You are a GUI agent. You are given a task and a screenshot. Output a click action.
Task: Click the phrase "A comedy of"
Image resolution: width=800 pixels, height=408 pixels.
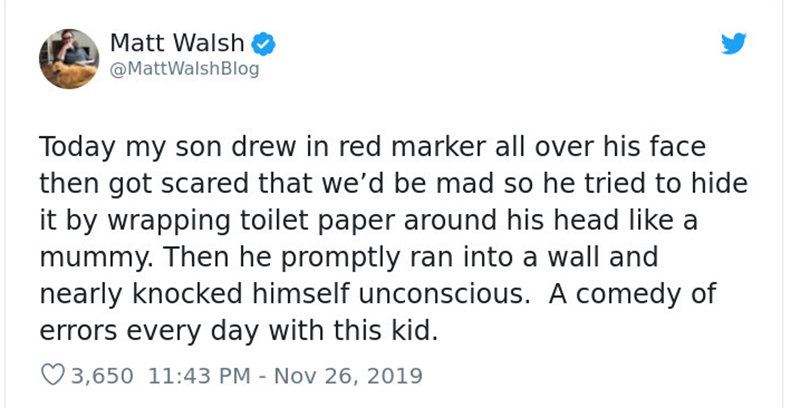click(x=633, y=295)
